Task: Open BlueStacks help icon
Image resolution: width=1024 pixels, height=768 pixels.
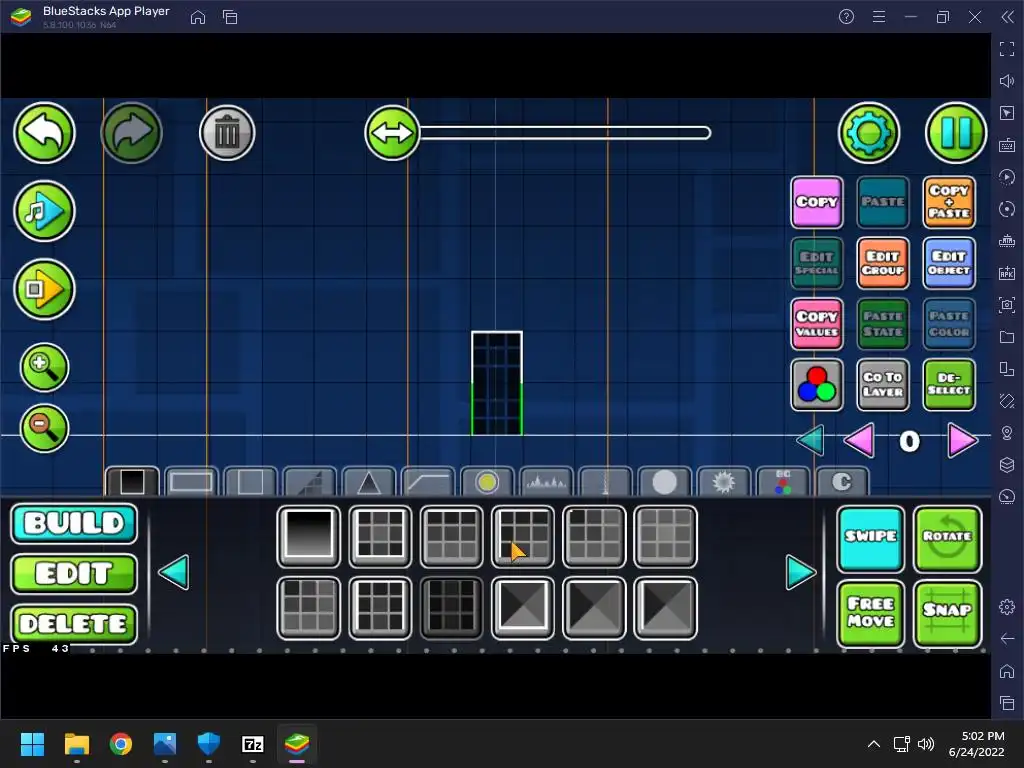Action: point(846,17)
